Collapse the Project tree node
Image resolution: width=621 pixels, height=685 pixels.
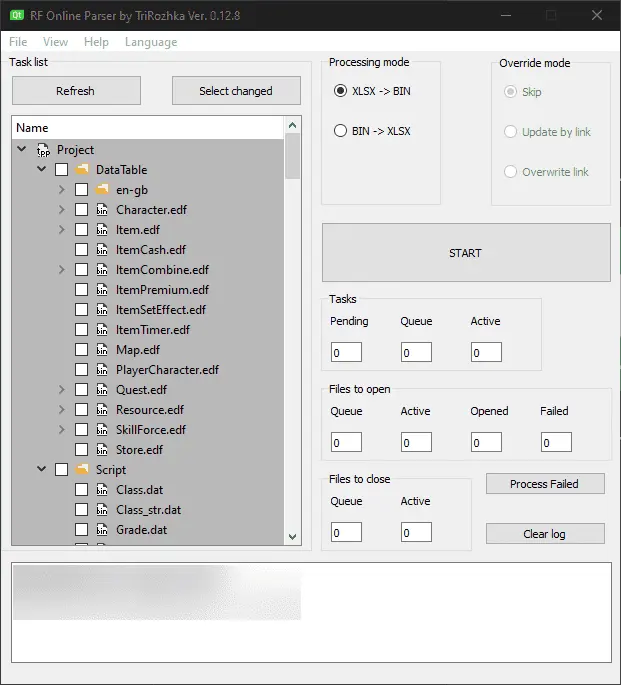[x=21, y=149]
